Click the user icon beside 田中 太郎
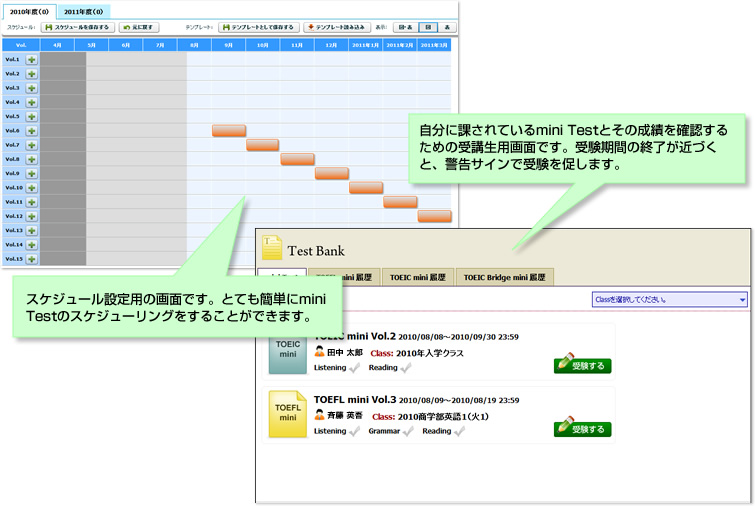 coord(319,351)
